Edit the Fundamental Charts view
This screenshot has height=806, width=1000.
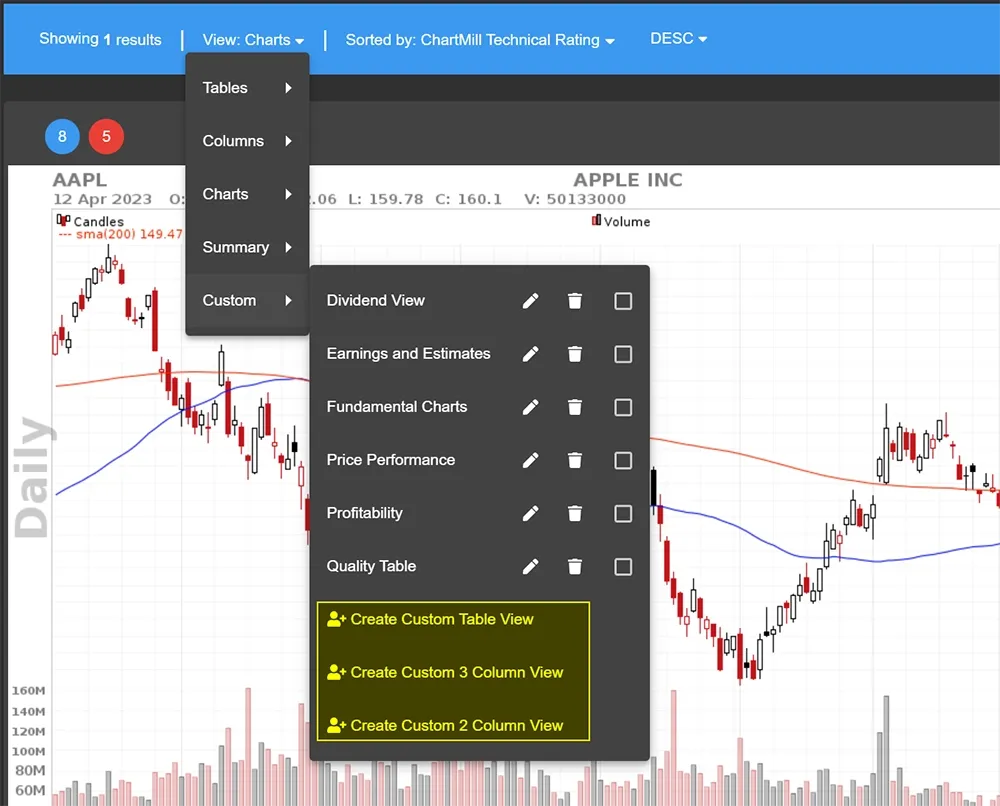click(x=530, y=407)
